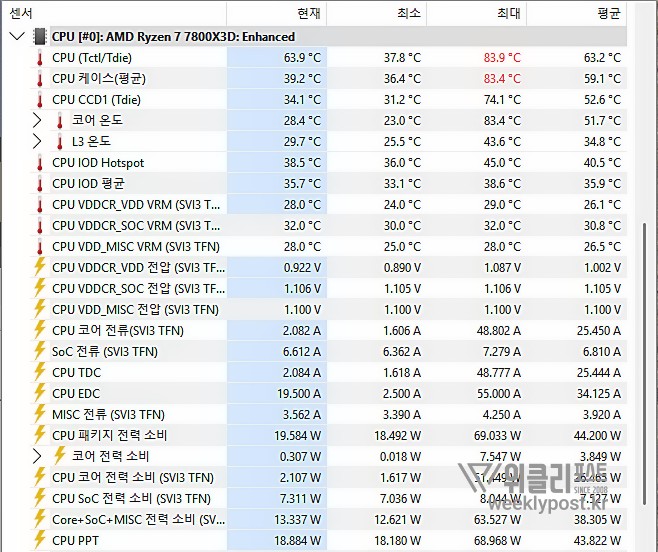Click thermometer icon beside CPU IOD Hotspot
The image size is (658, 552).
tap(40, 163)
